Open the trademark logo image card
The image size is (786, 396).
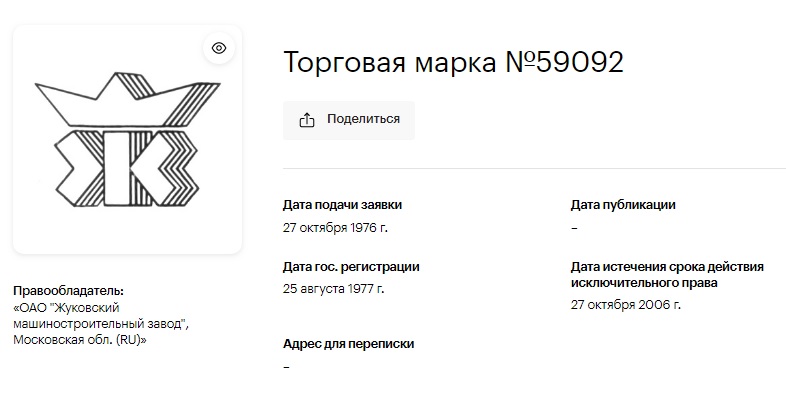pyautogui.click(x=127, y=139)
